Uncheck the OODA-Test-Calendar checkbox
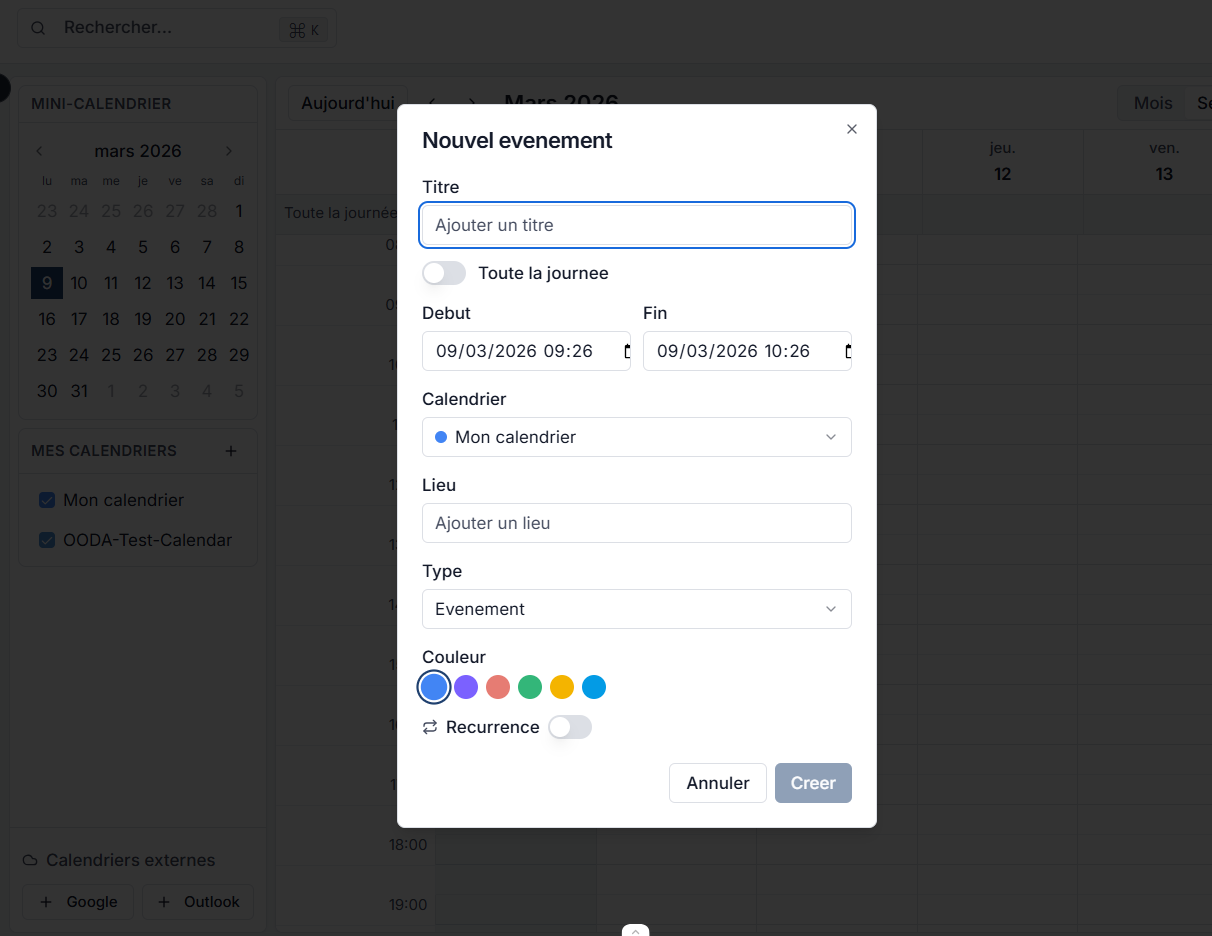This screenshot has width=1212, height=936. (x=46, y=539)
